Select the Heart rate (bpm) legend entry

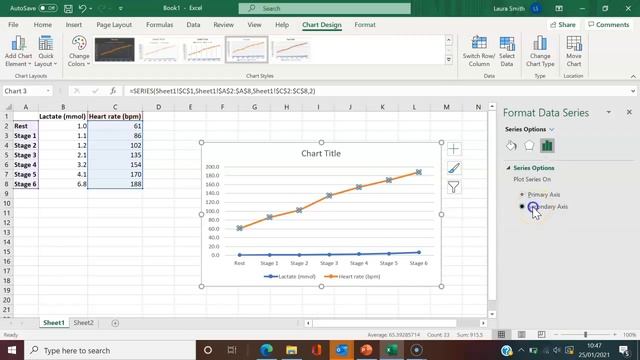353,276
